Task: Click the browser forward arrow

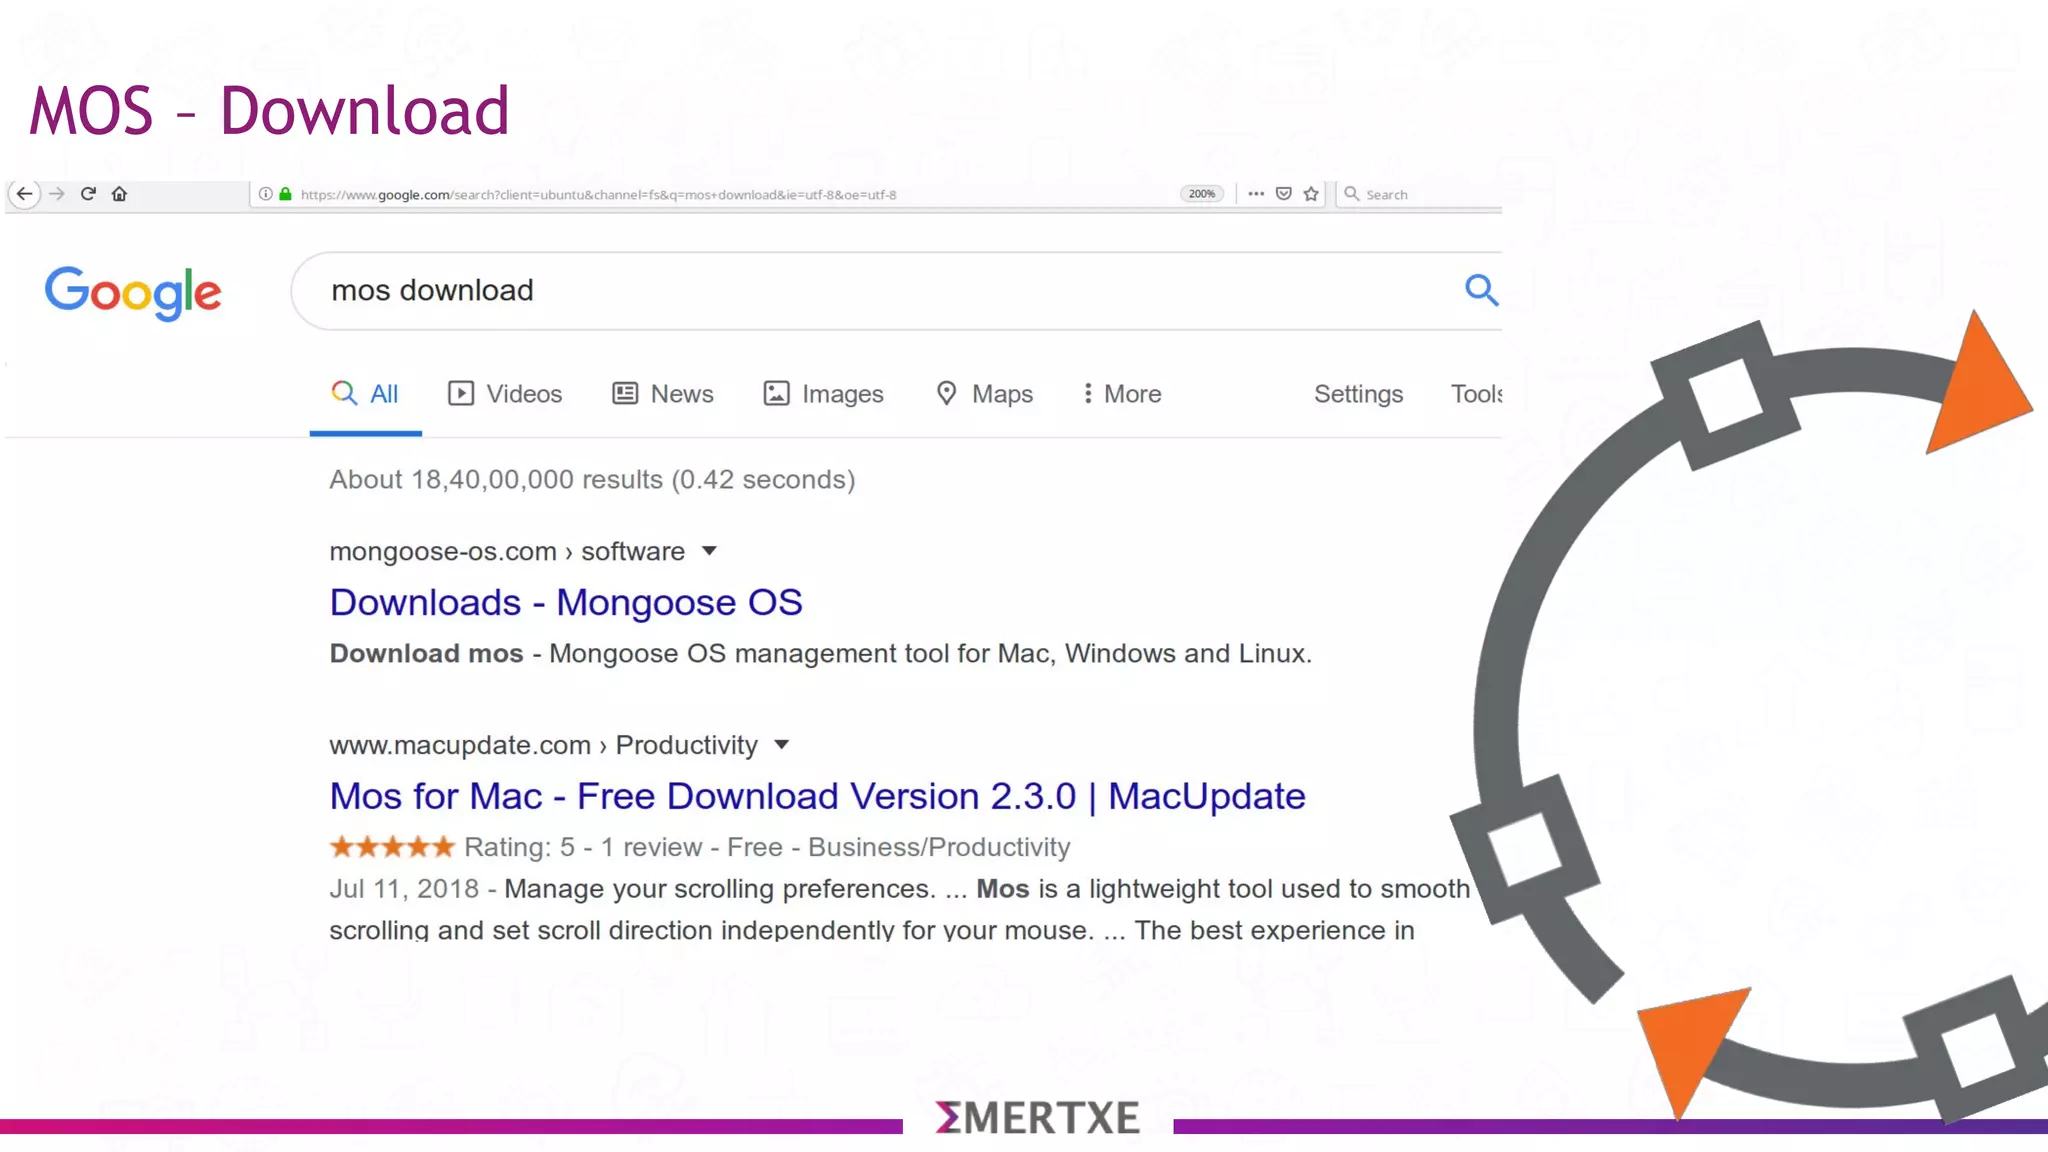Action: pos(57,194)
